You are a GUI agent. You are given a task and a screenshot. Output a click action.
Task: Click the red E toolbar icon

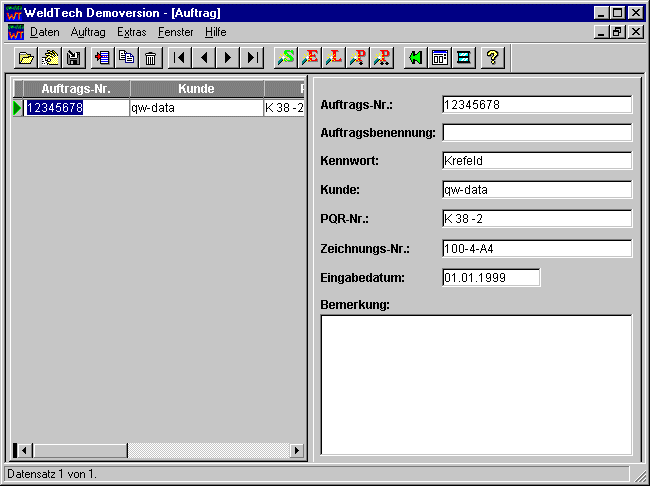[310, 58]
